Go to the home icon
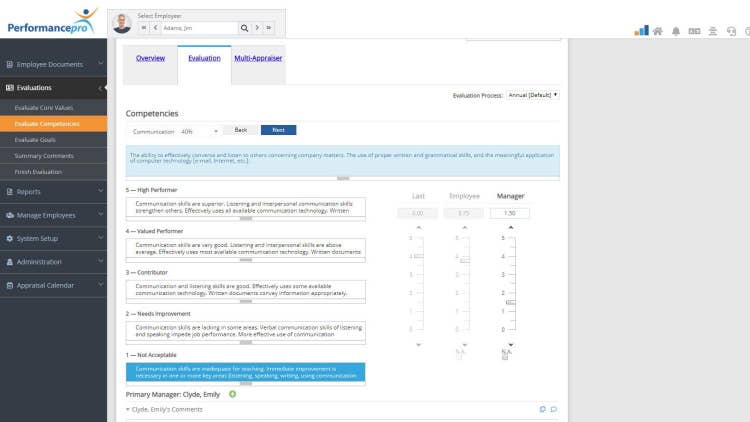750x422 pixels. [x=658, y=31]
